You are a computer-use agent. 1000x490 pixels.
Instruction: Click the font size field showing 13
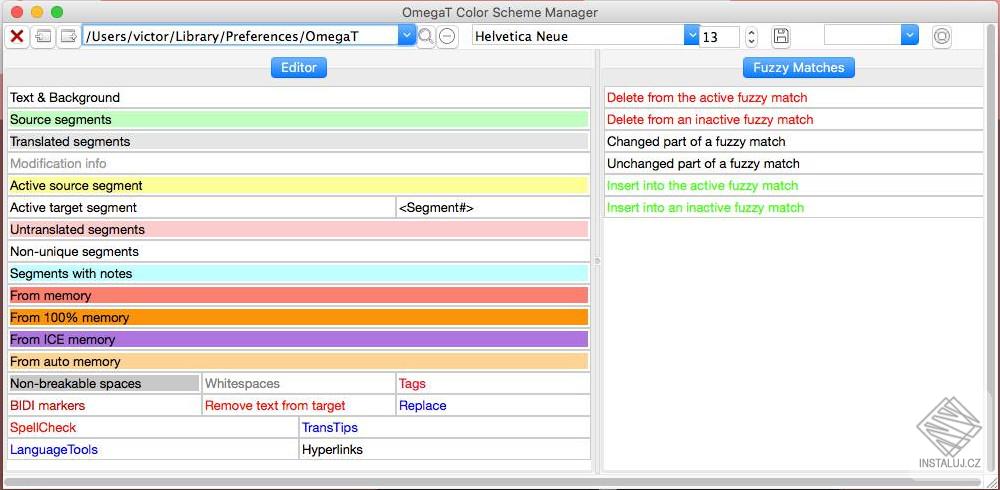(719, 36)
